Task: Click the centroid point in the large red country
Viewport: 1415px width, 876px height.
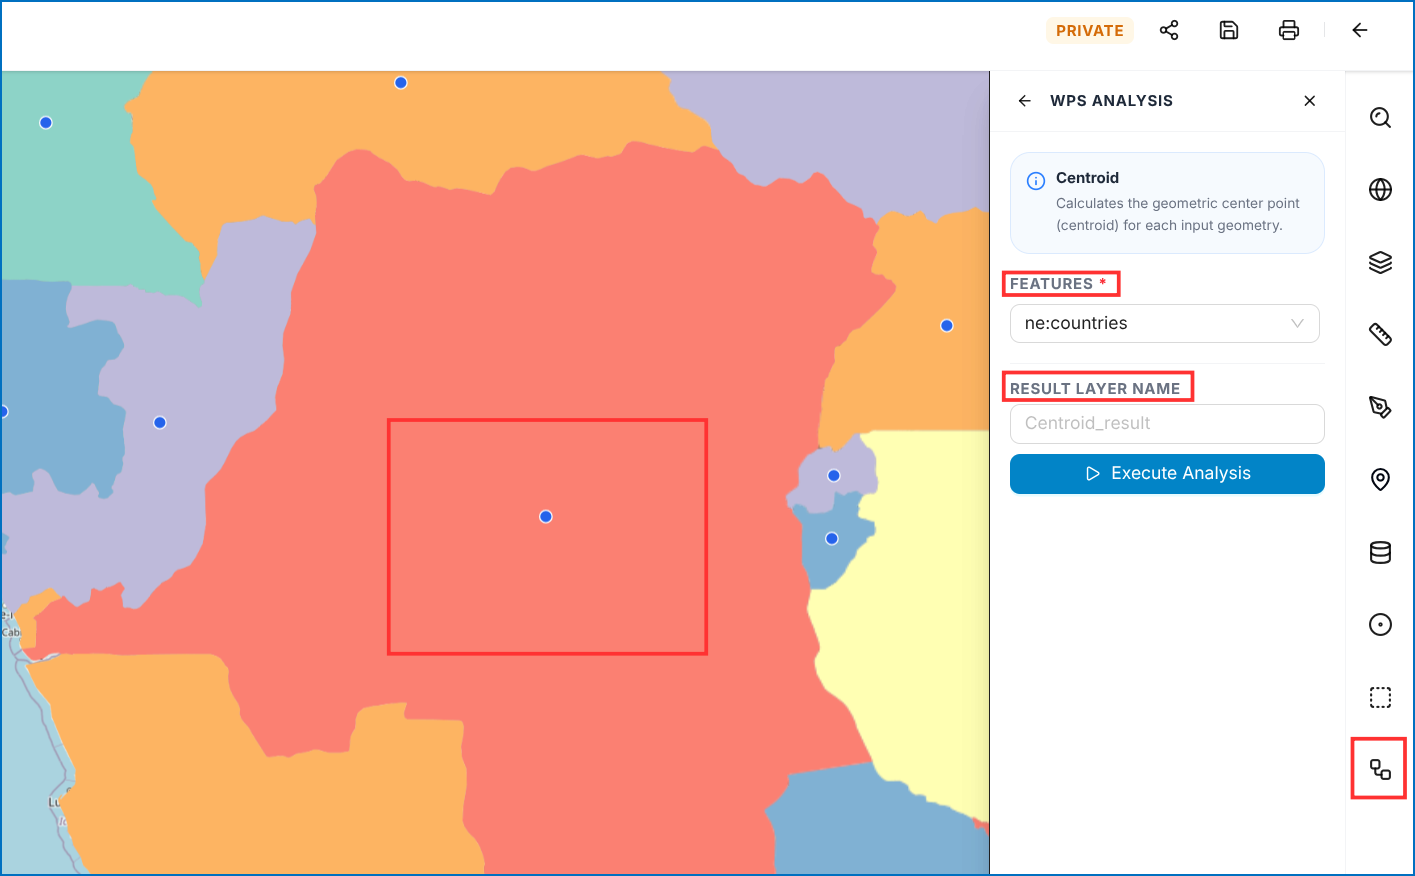Action: (546, 517)
